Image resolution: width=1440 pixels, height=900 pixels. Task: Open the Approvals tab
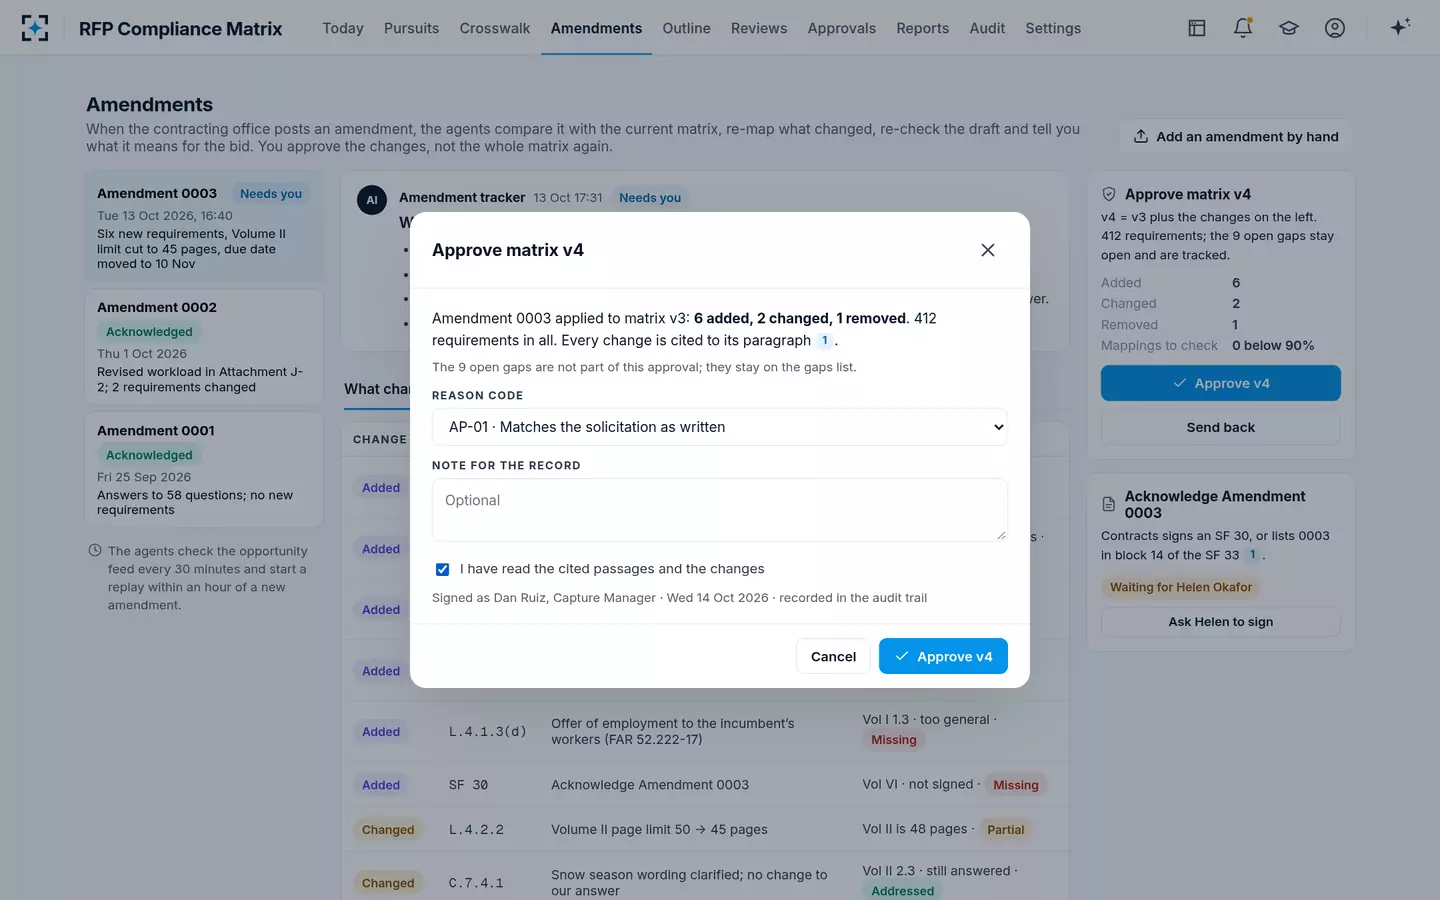click(x=842, y=28)
